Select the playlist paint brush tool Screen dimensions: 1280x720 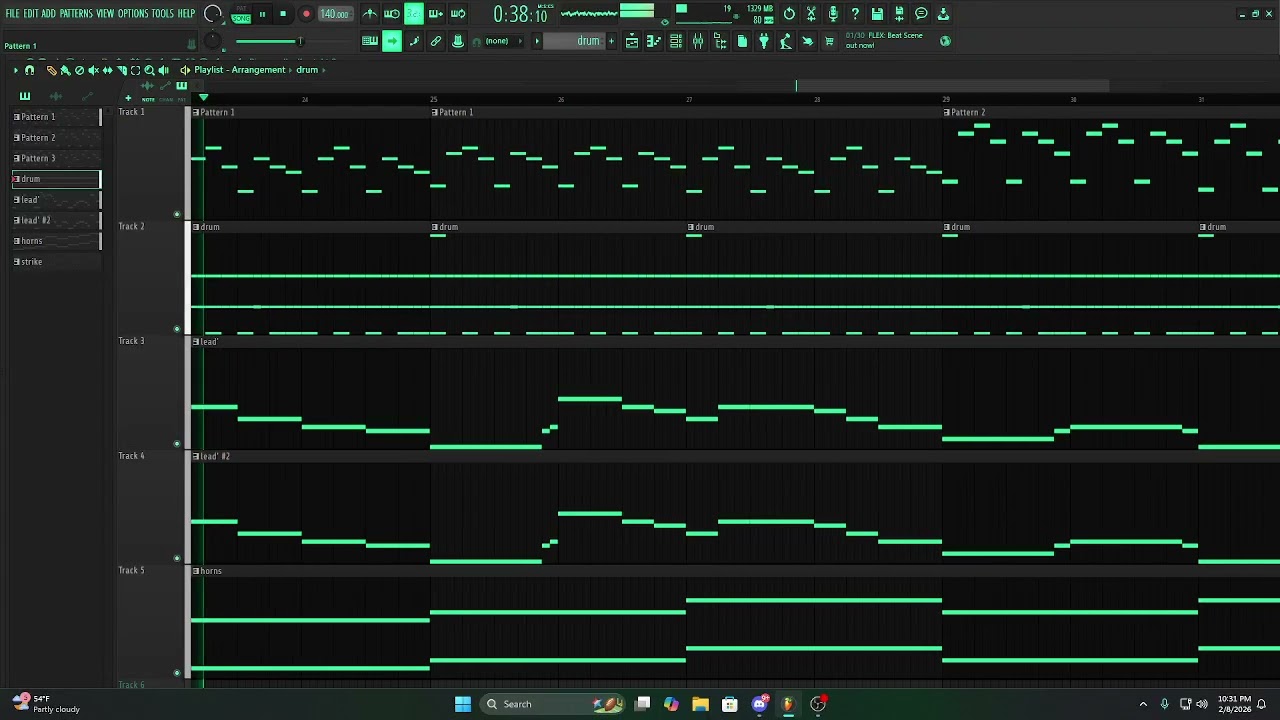(x=65, y=70)
